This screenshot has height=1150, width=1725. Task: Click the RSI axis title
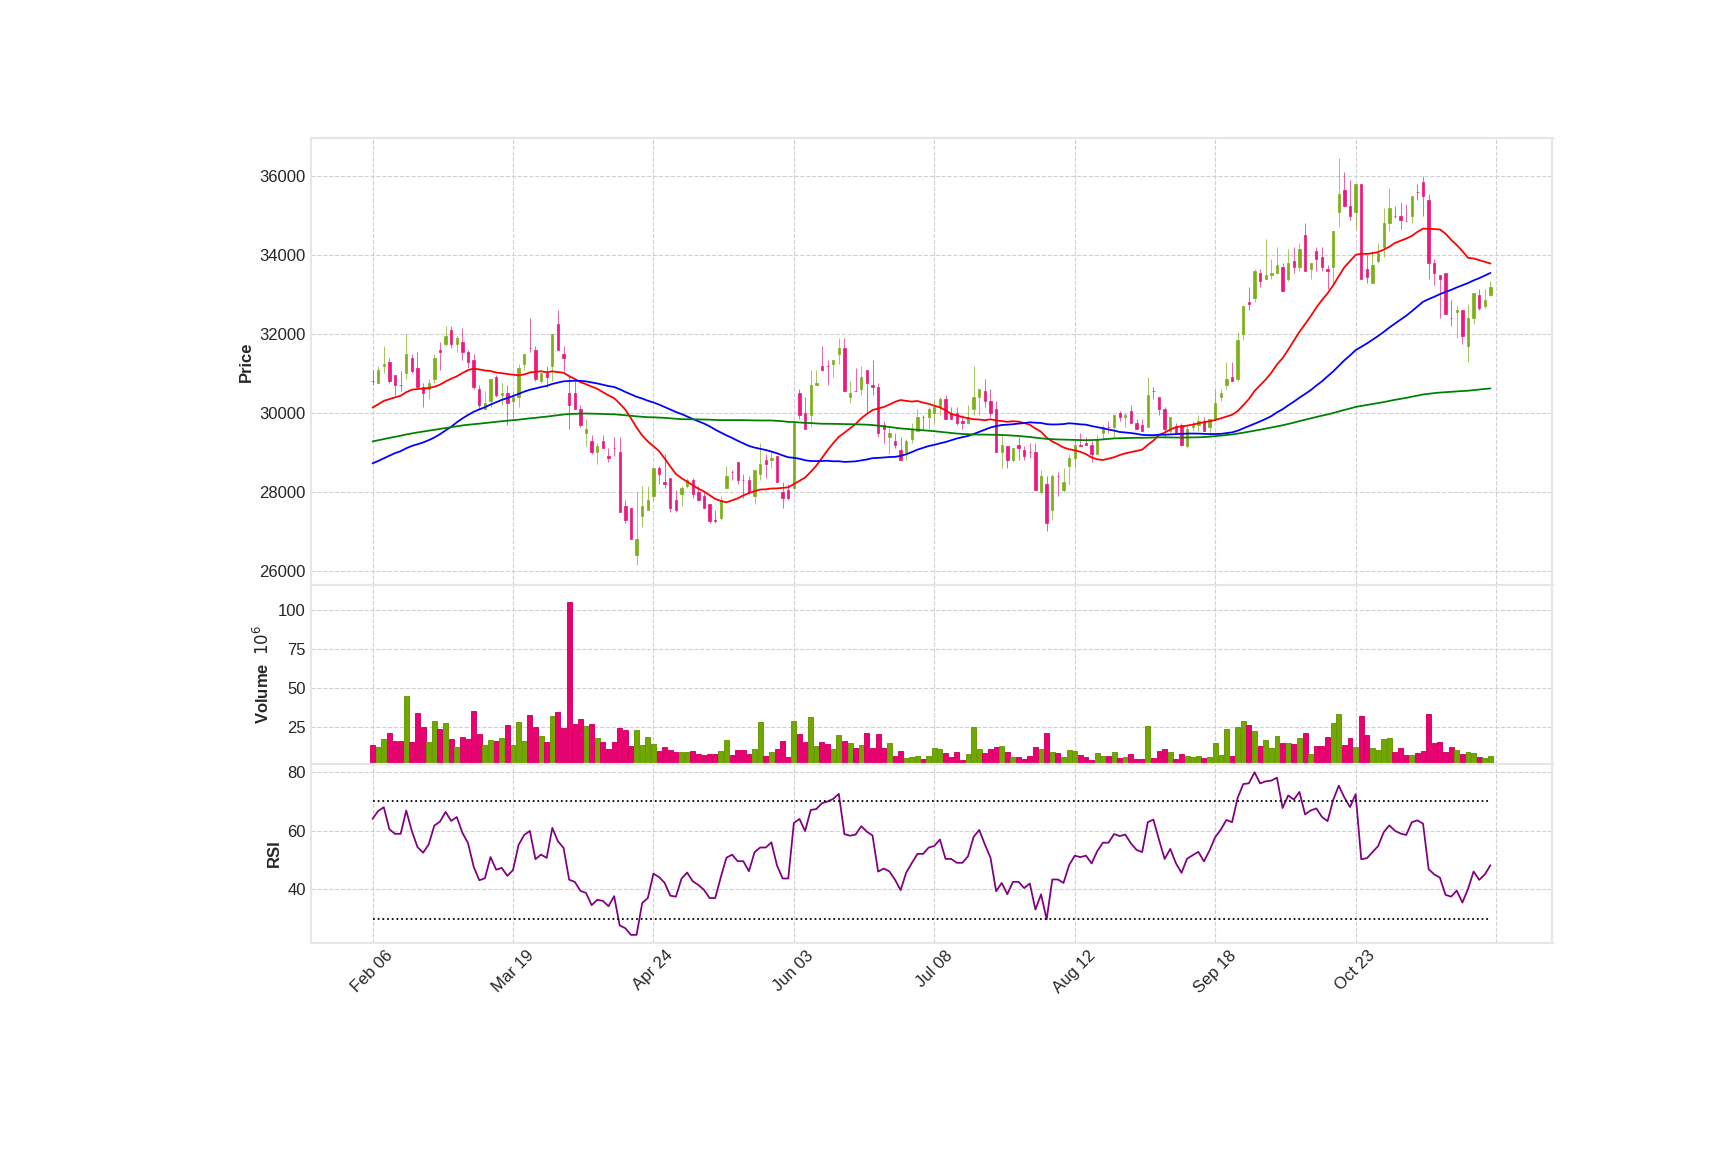(x=273, y=855)
